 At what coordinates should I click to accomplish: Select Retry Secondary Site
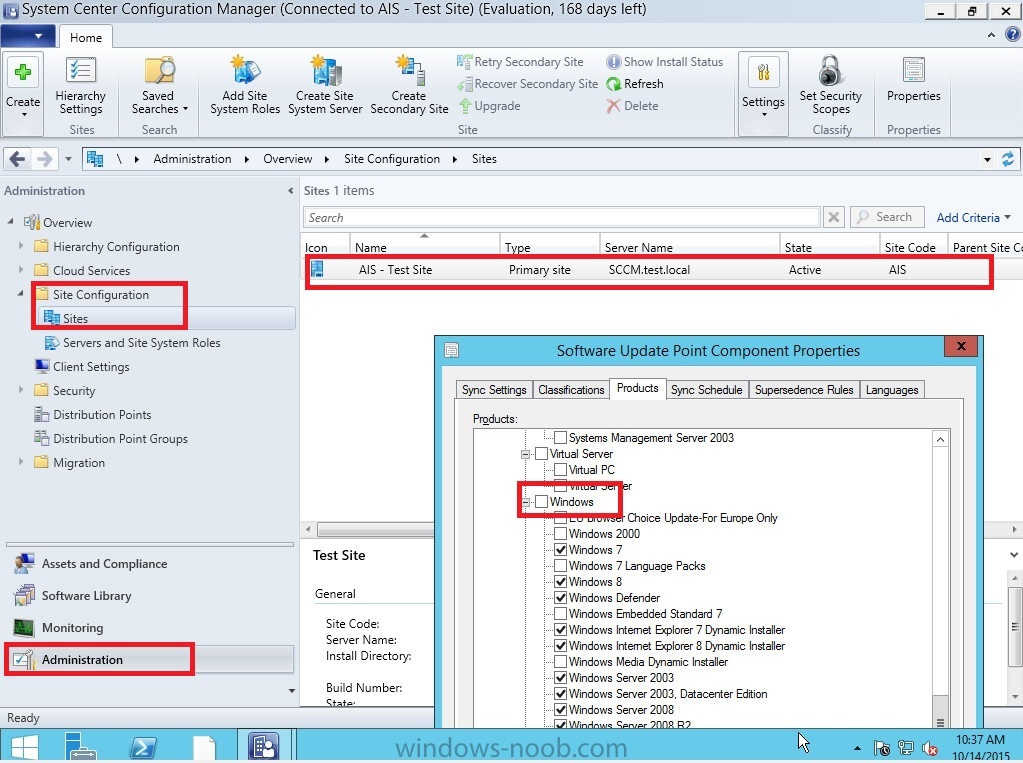pyautogui.click(x=520, y=62)
